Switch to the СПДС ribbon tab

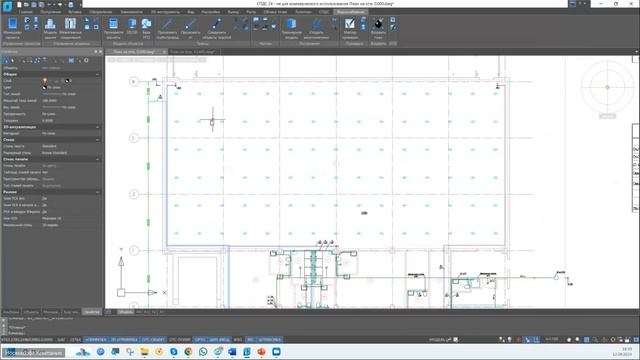[x=324, y=12]
